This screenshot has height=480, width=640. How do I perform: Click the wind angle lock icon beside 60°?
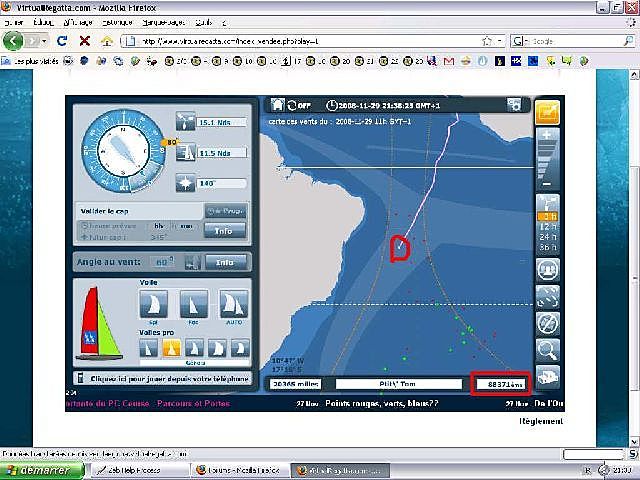192,262
